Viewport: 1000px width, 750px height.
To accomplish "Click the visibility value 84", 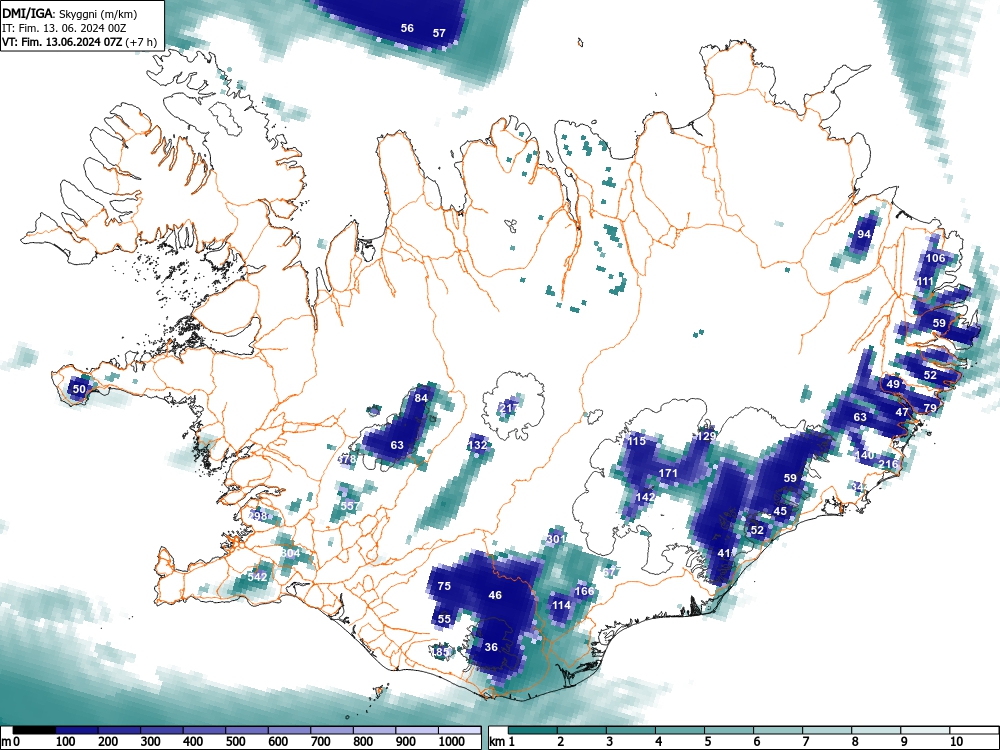I will [421, 398].
